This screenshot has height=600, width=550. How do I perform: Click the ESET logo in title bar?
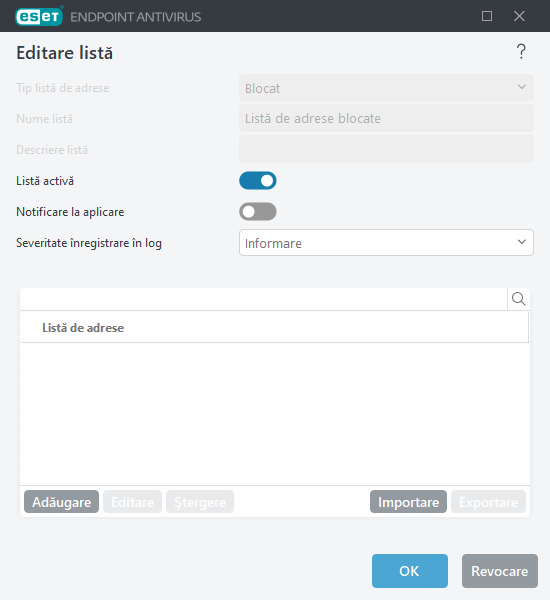pyautogui.click(x=39, y=16)
